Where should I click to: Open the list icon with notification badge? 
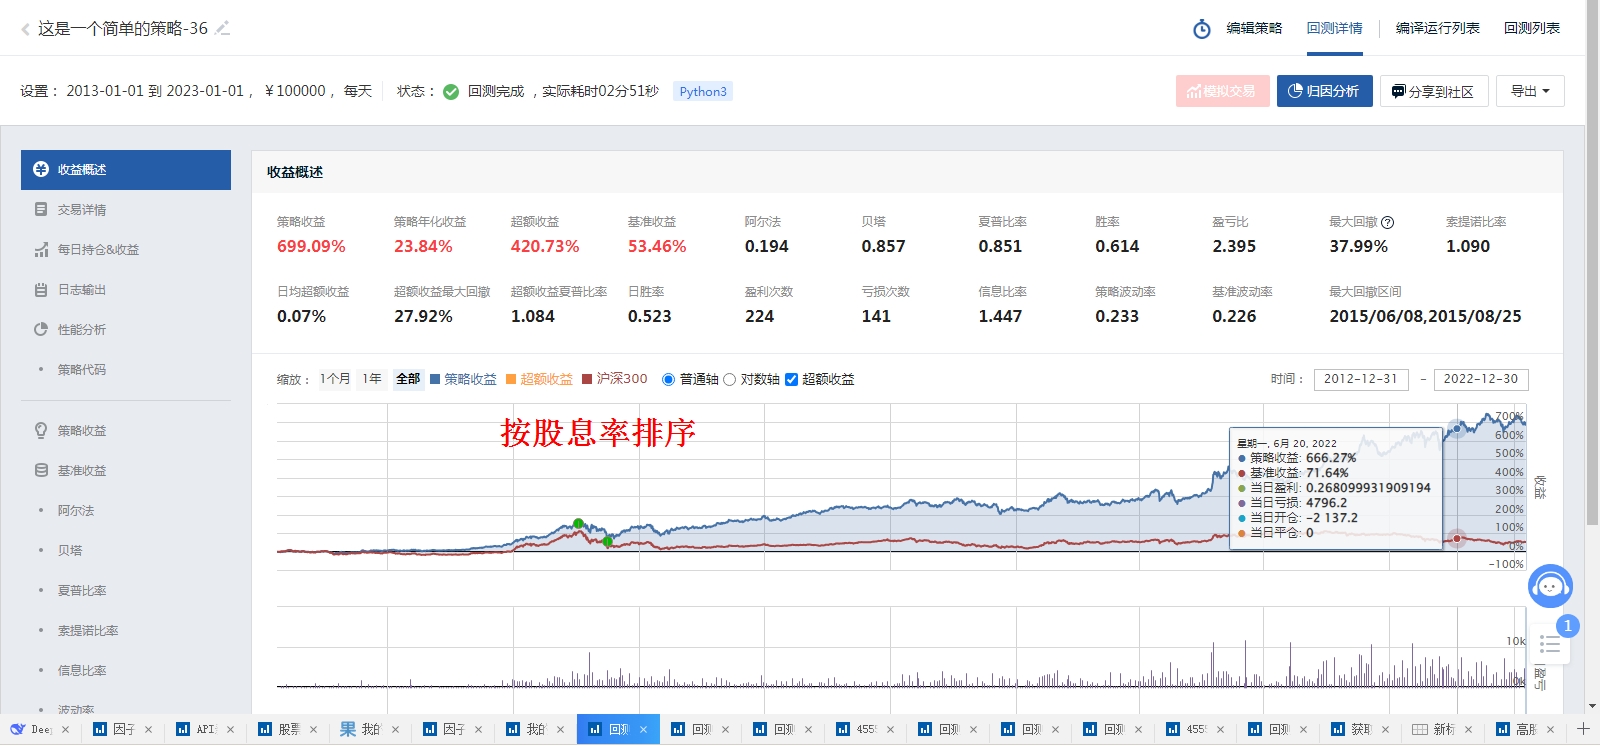tap(1550, 644)
